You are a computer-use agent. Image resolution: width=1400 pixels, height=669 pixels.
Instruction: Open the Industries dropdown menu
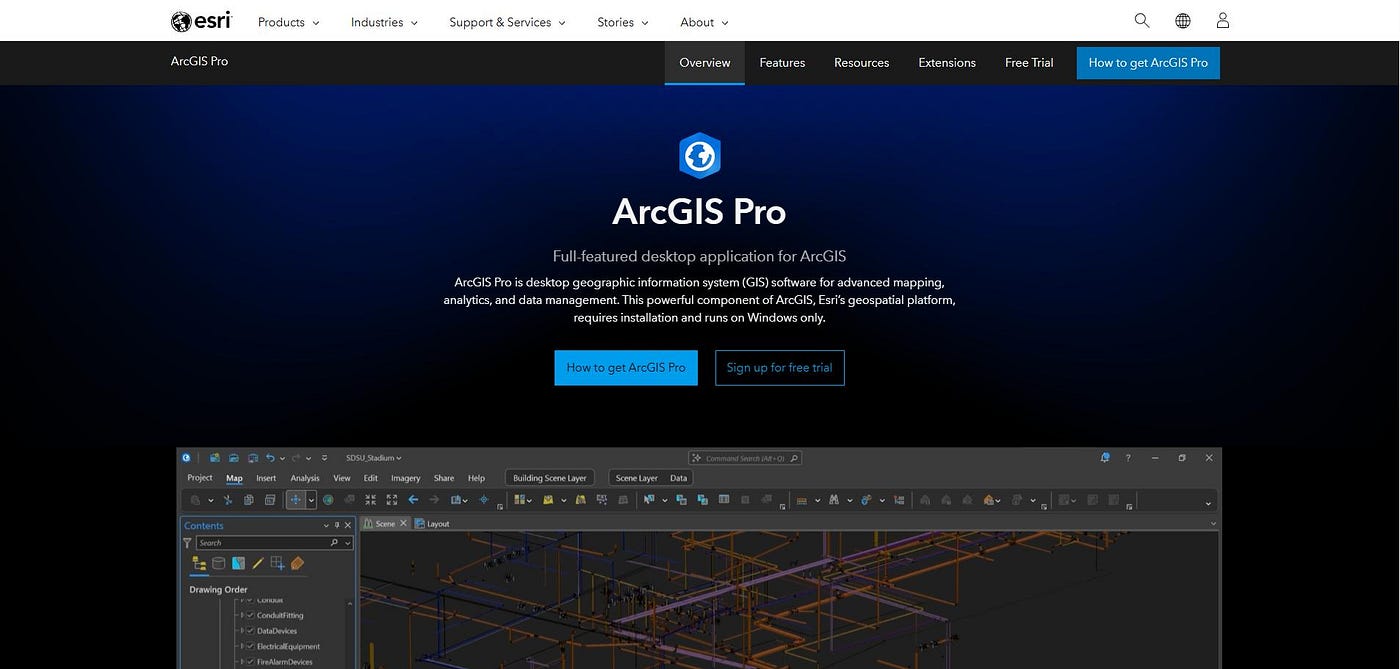(384, 22)
